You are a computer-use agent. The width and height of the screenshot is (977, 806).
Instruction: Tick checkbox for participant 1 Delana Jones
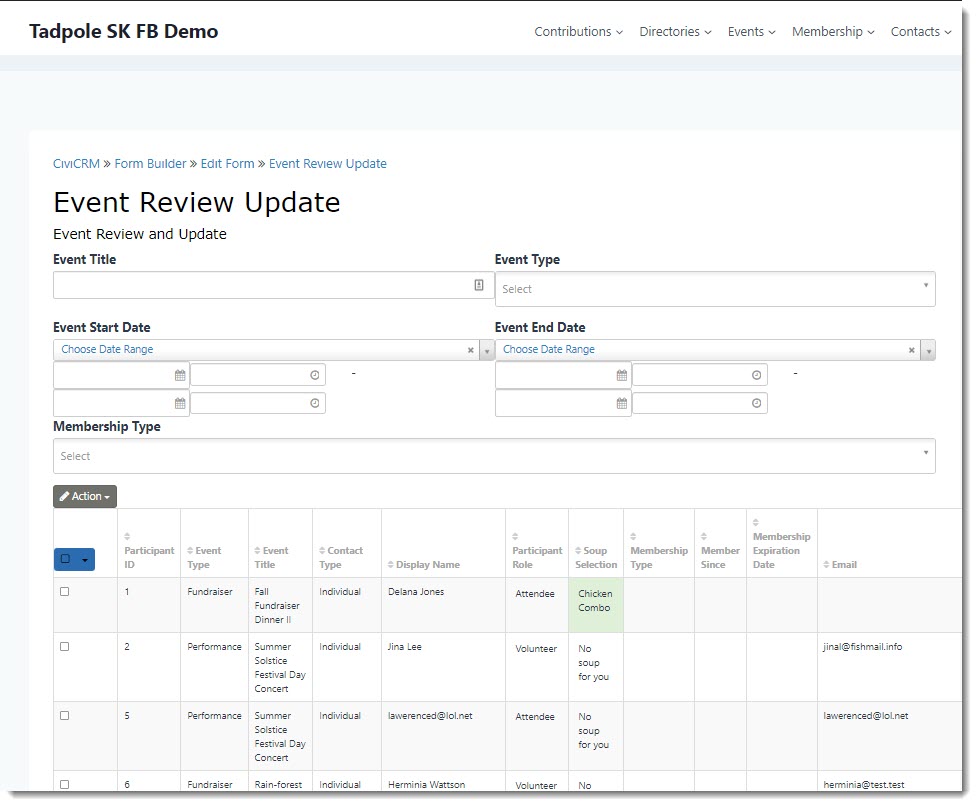point(65,592)
